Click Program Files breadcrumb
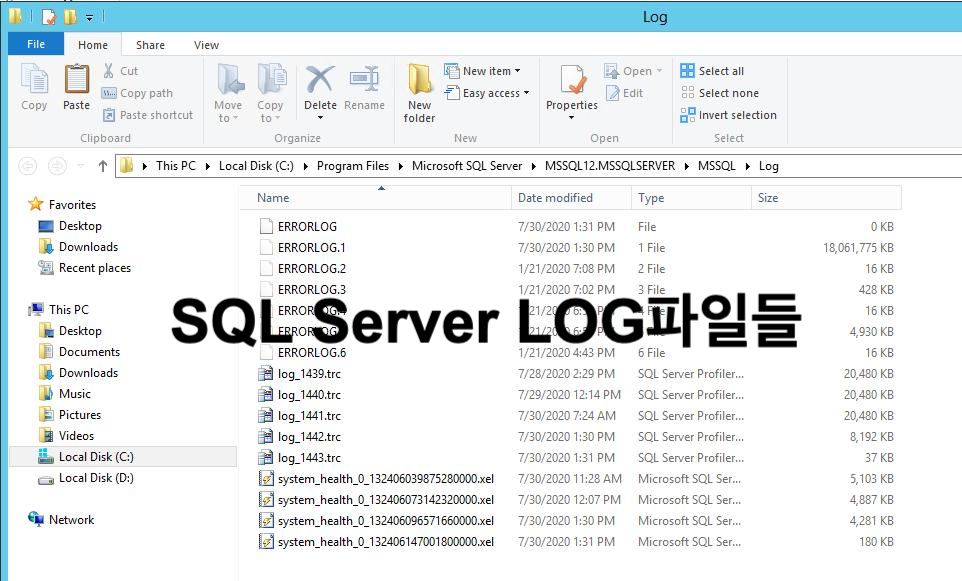The width and height of the screenshot is (962, 581). (353, 166)
